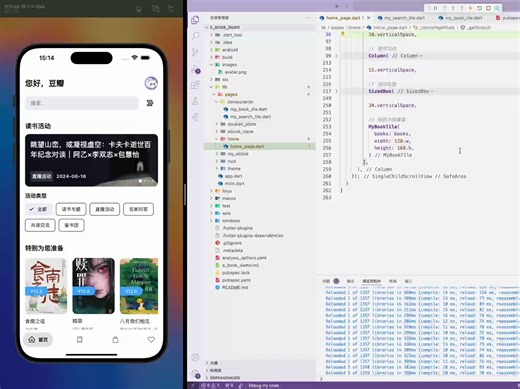Open the 问题 problems panel tab
This screenshot has width=520, height=389.
click(326, 281)
